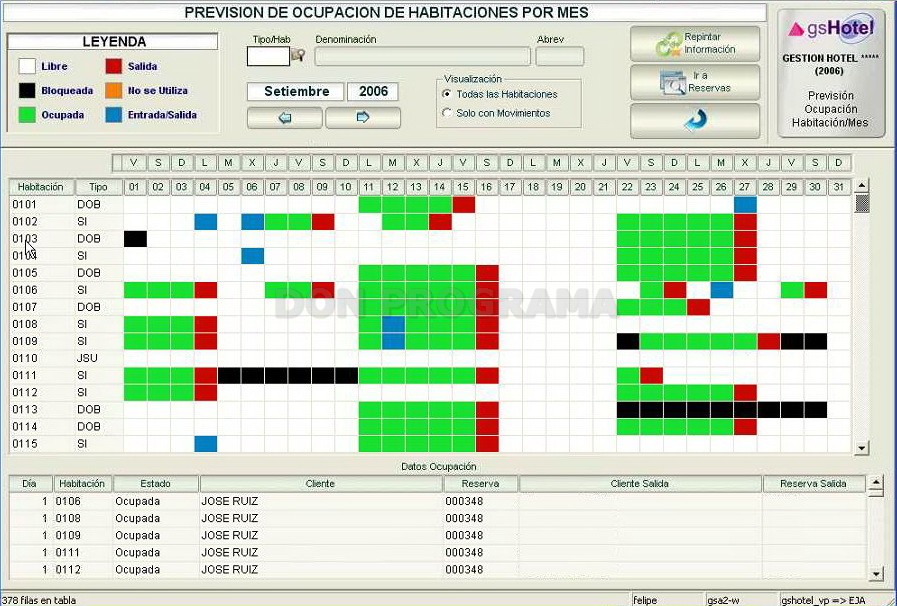Click the Cliente column header
This screenshot has width=897, height=606.
[320, 484]
